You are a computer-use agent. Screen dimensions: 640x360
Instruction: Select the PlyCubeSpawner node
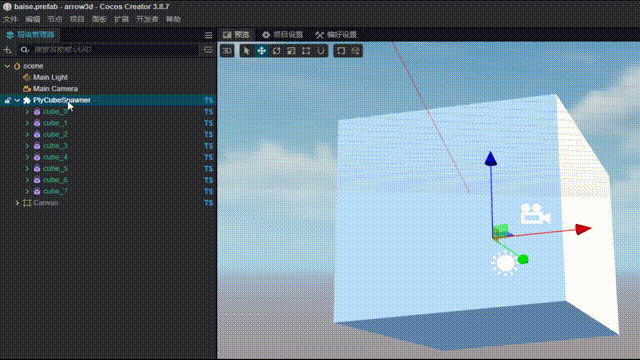coord(62,100)
